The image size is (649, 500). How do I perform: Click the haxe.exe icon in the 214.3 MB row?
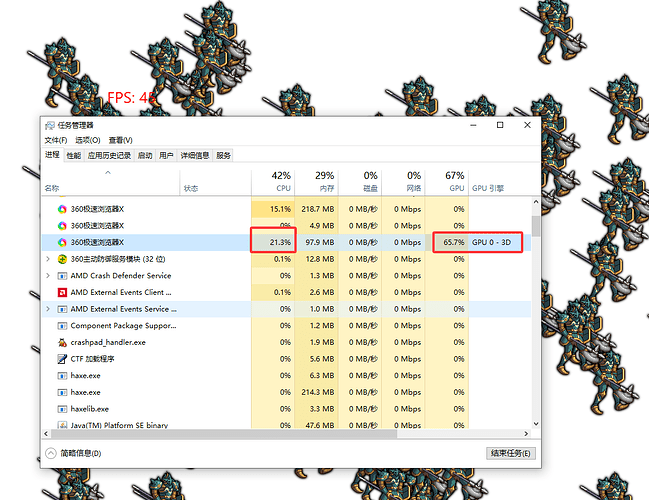click(62, 392)
